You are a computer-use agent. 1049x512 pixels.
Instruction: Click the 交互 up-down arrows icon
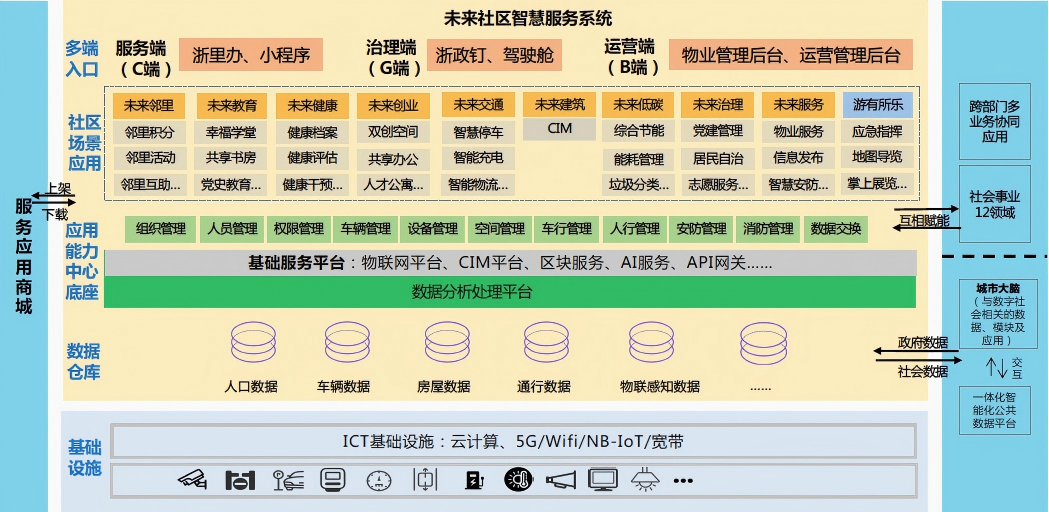996,367
